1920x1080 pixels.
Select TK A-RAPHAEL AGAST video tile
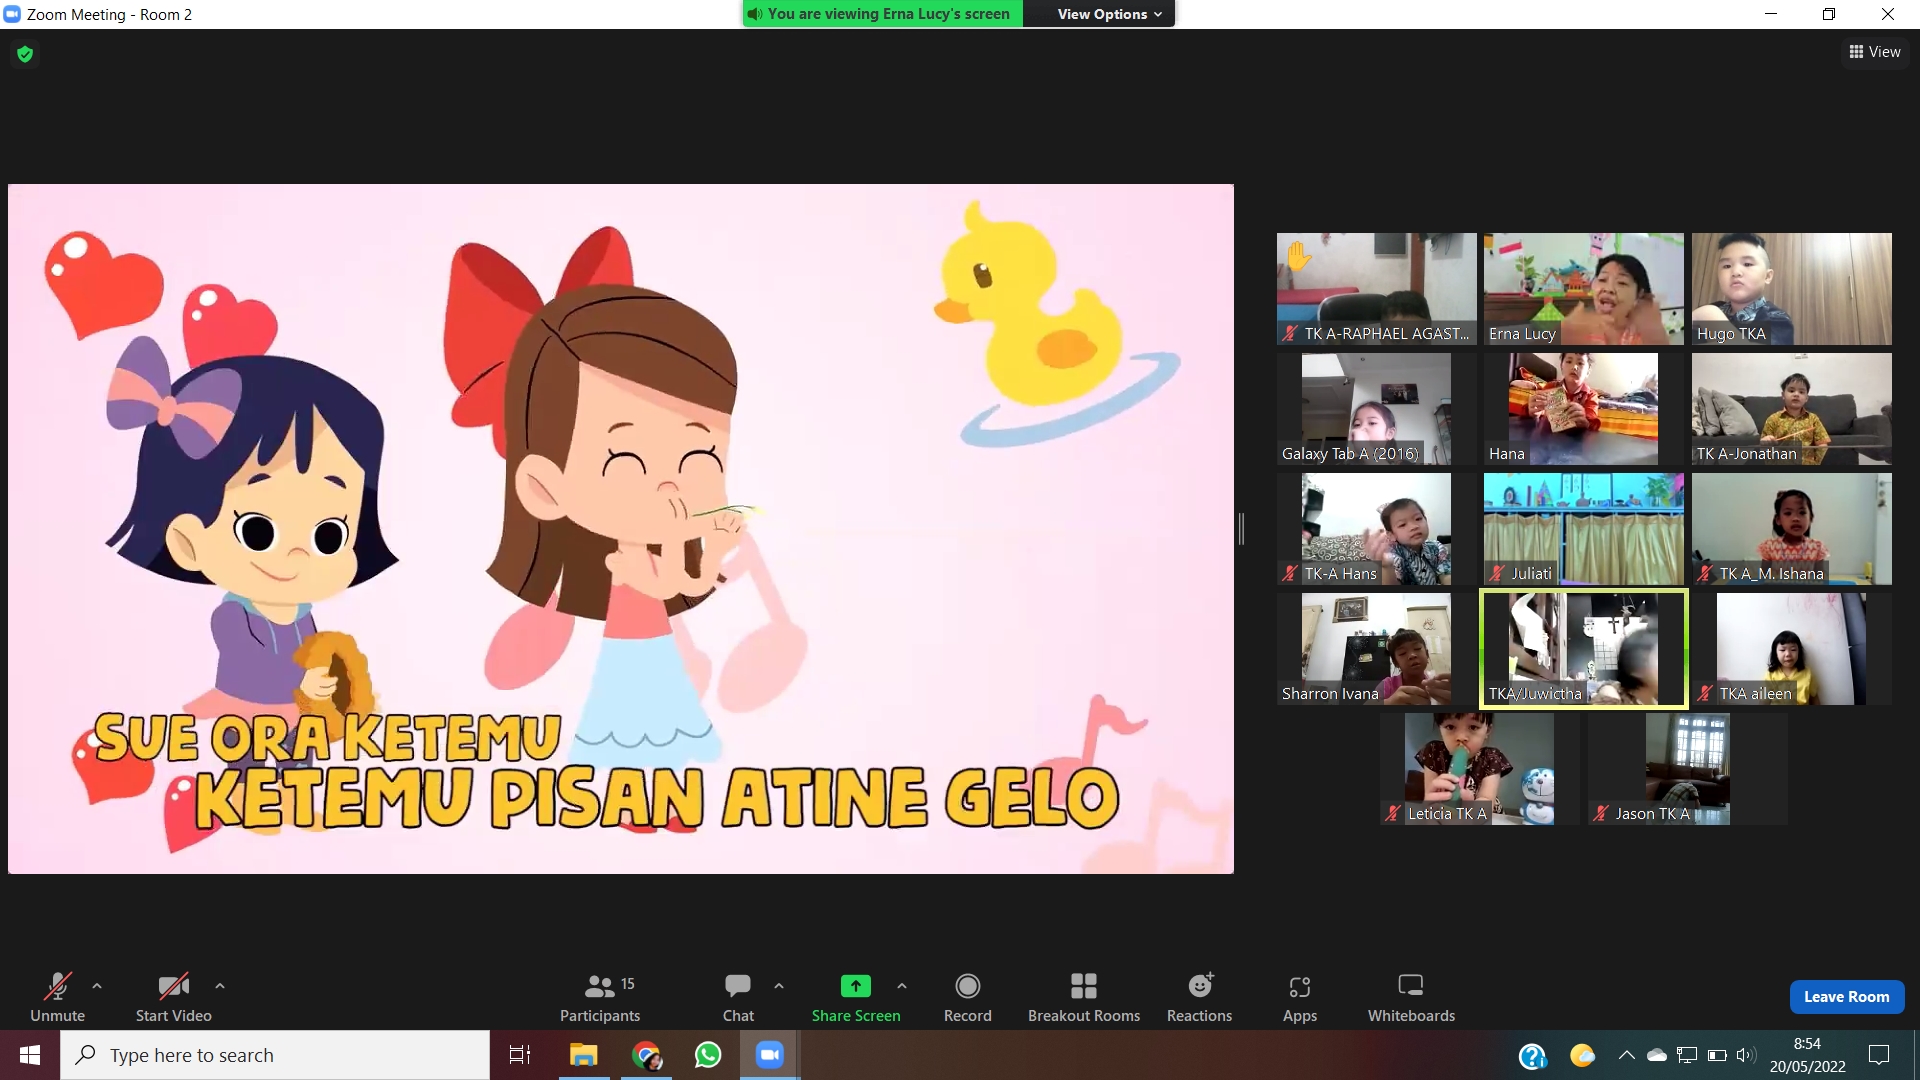(1376, 289)
